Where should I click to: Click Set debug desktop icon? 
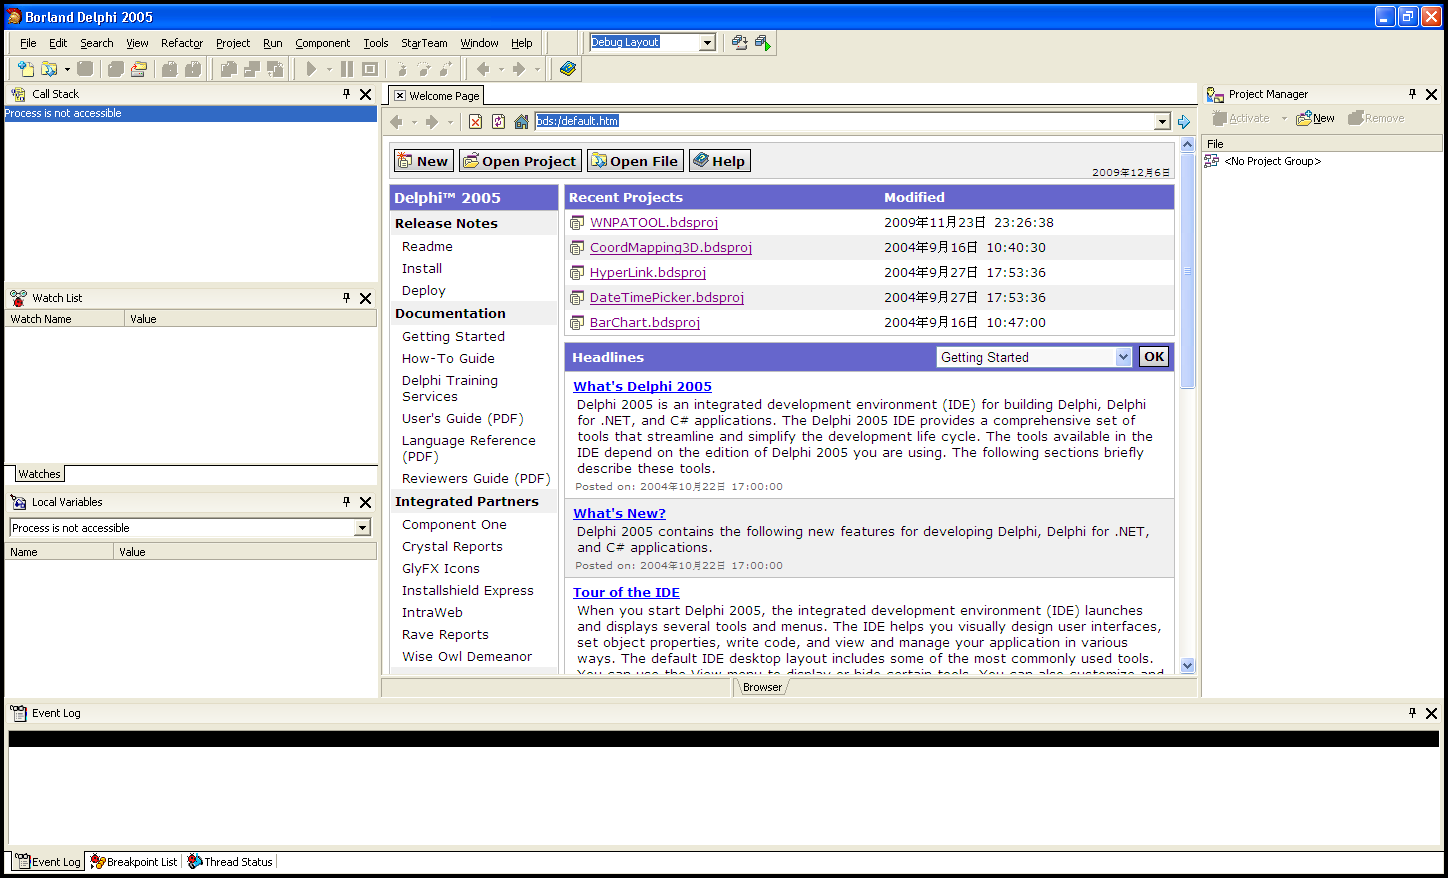[763, 42]
